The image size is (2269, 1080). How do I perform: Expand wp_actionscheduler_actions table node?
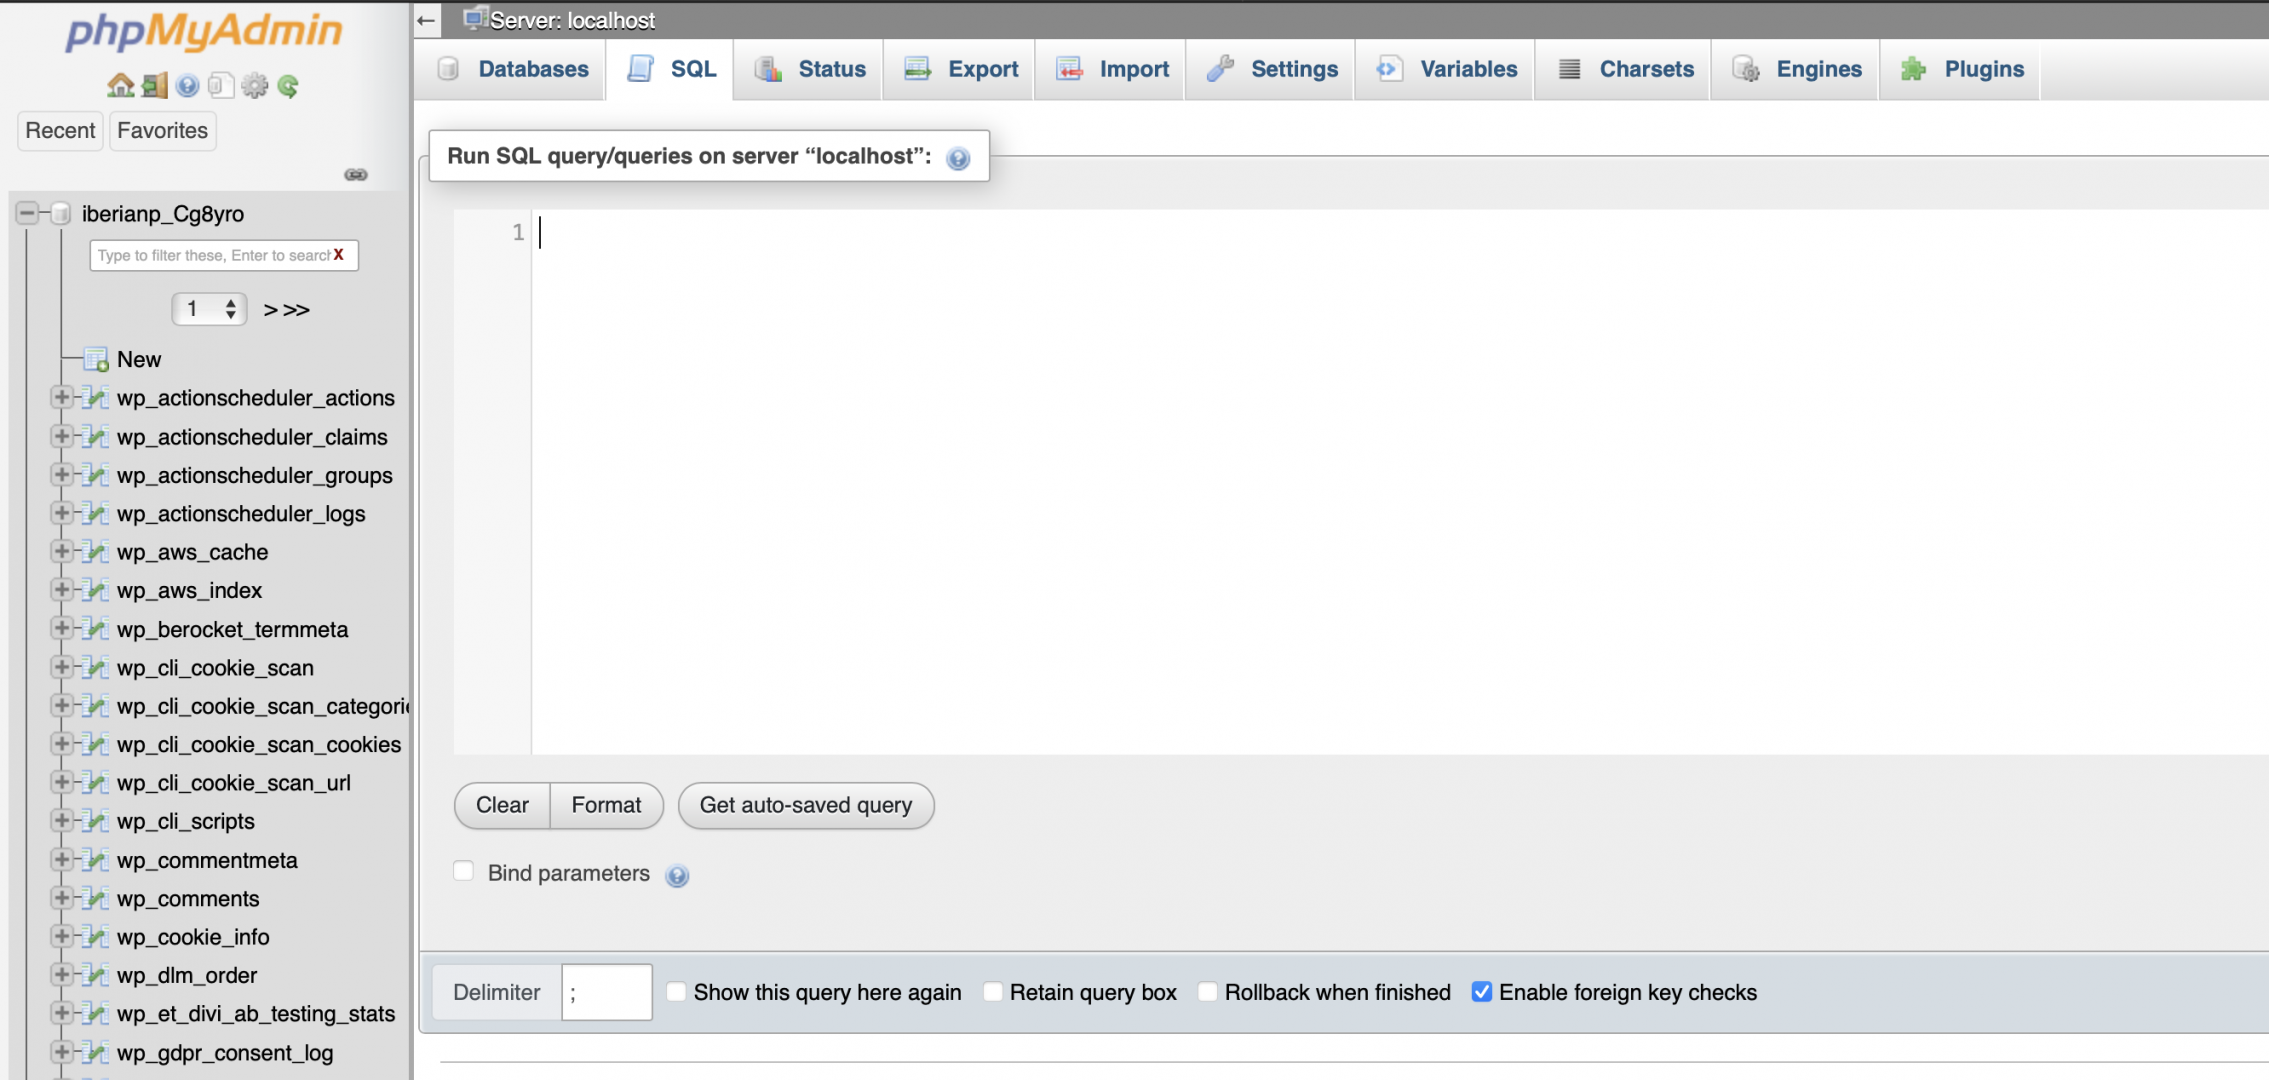pos(61,397)
